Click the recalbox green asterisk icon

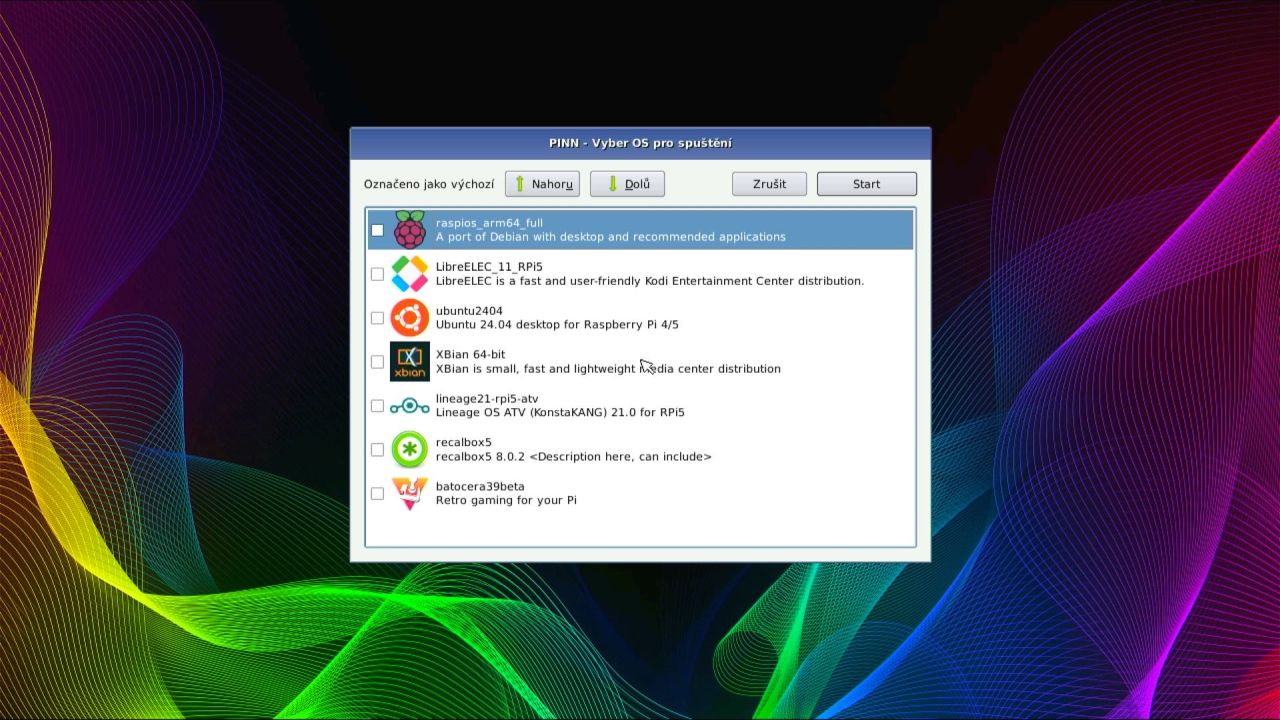[409, 450]
